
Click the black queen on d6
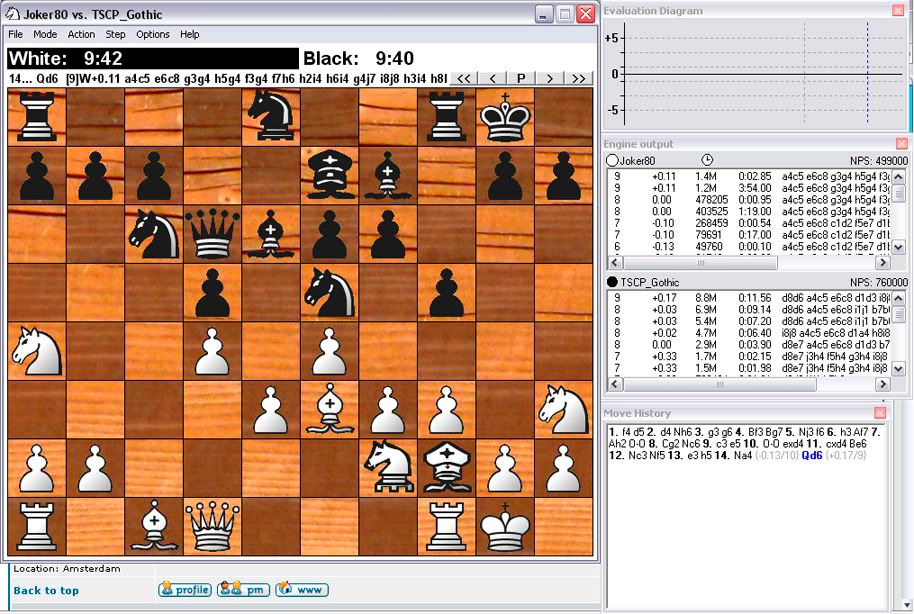(x=212, y=235)
